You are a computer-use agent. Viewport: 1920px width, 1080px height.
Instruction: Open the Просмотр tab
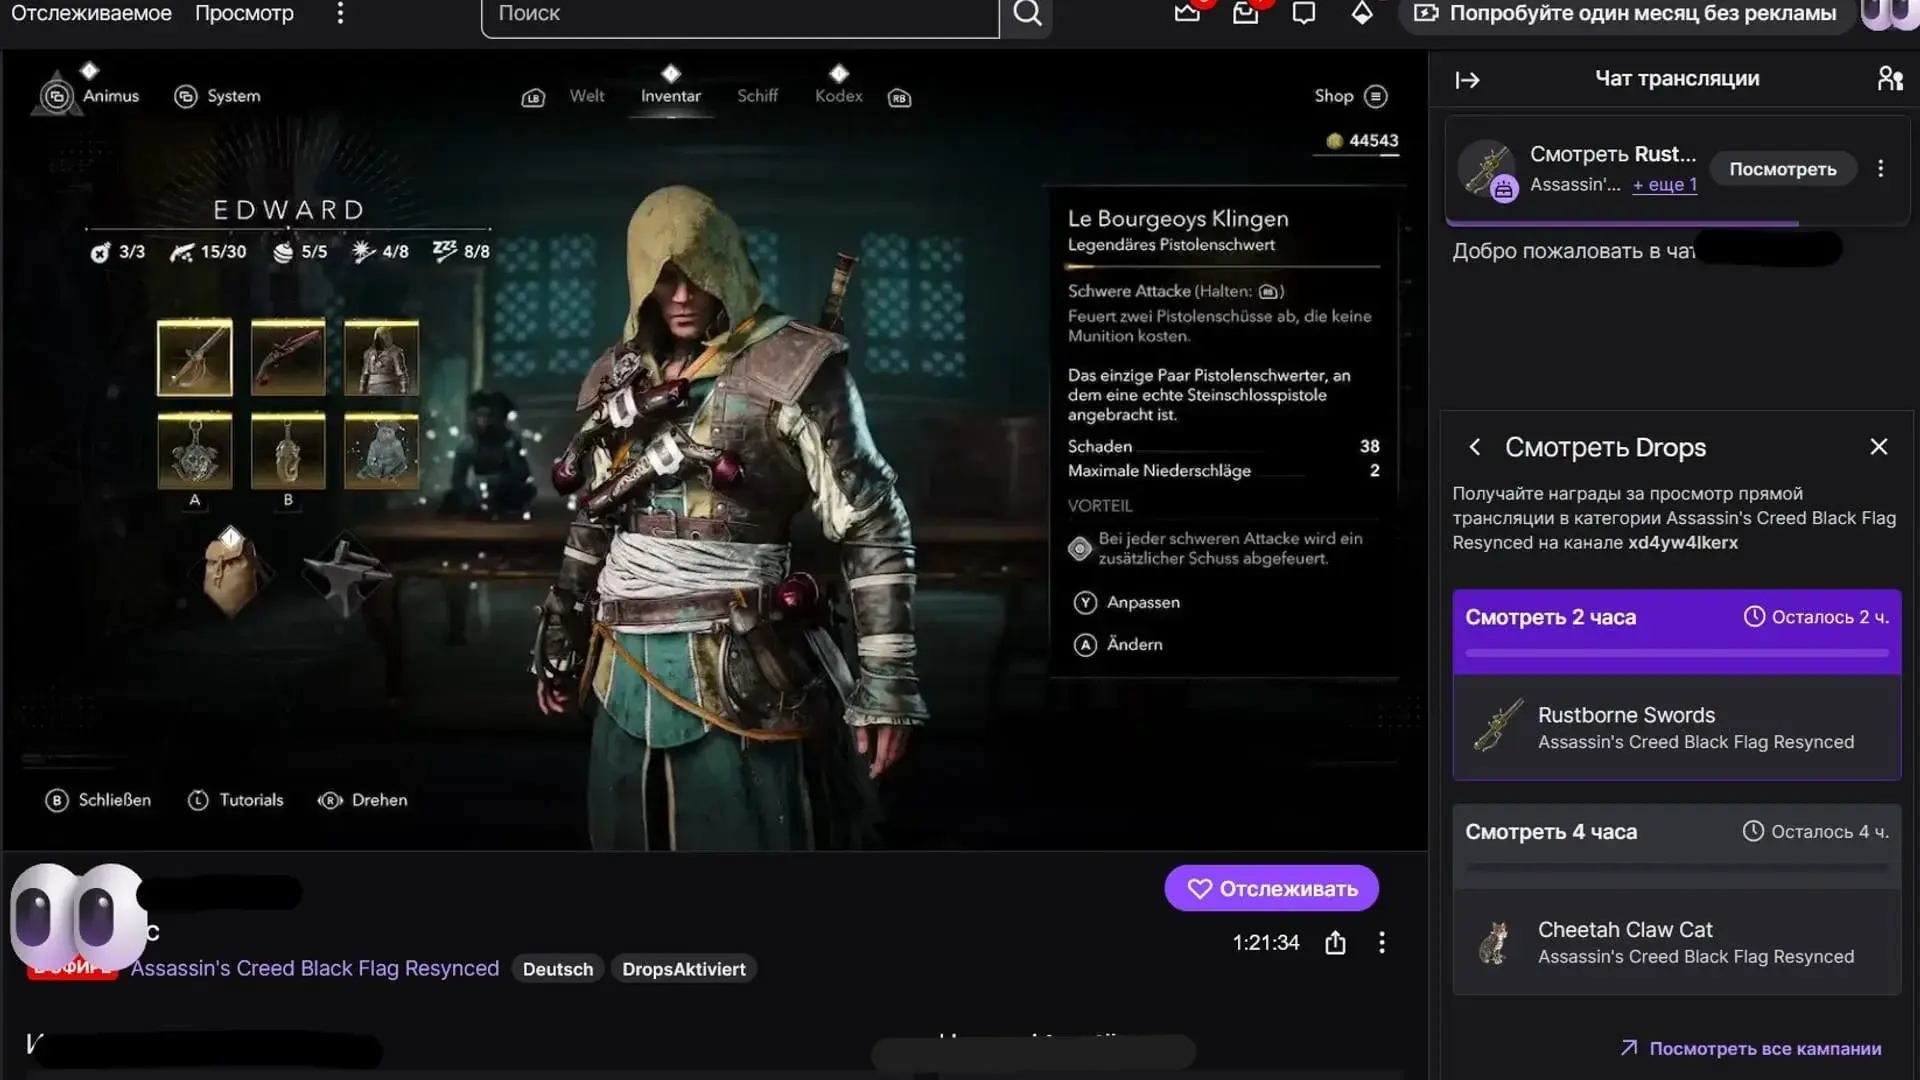(244, 13)
